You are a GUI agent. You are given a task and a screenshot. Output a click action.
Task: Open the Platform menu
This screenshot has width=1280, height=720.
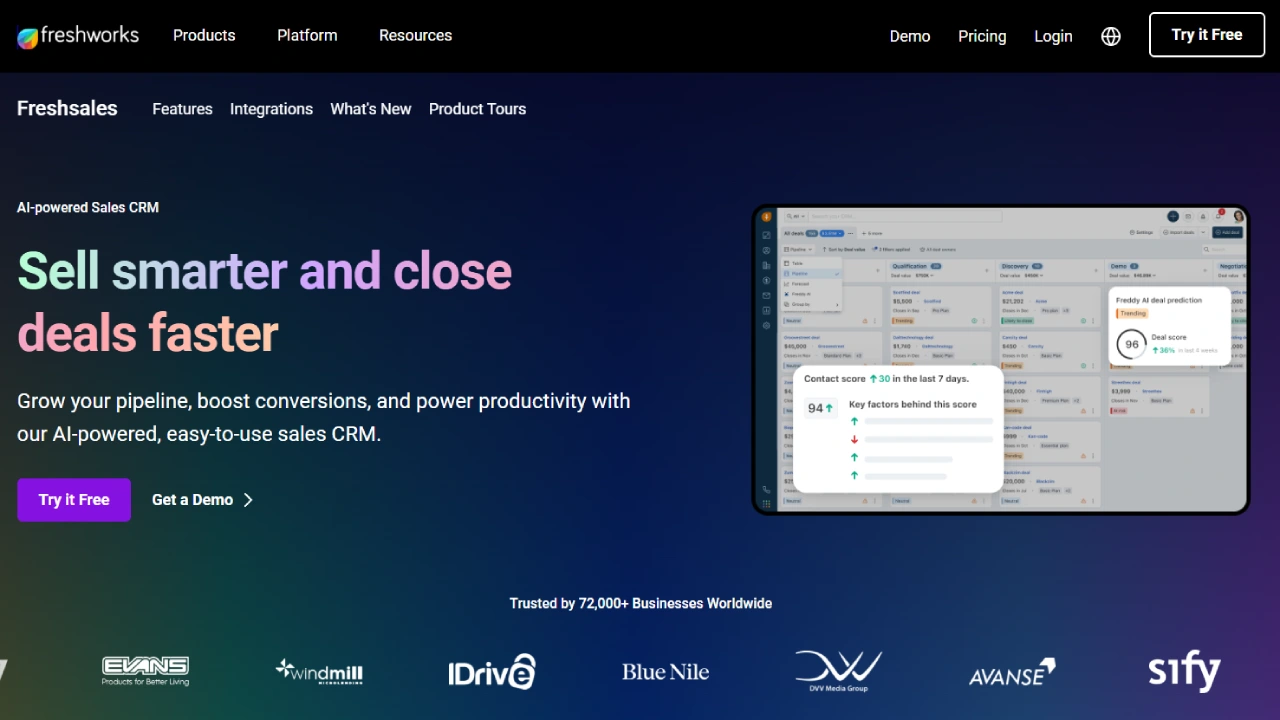(307, 35)
